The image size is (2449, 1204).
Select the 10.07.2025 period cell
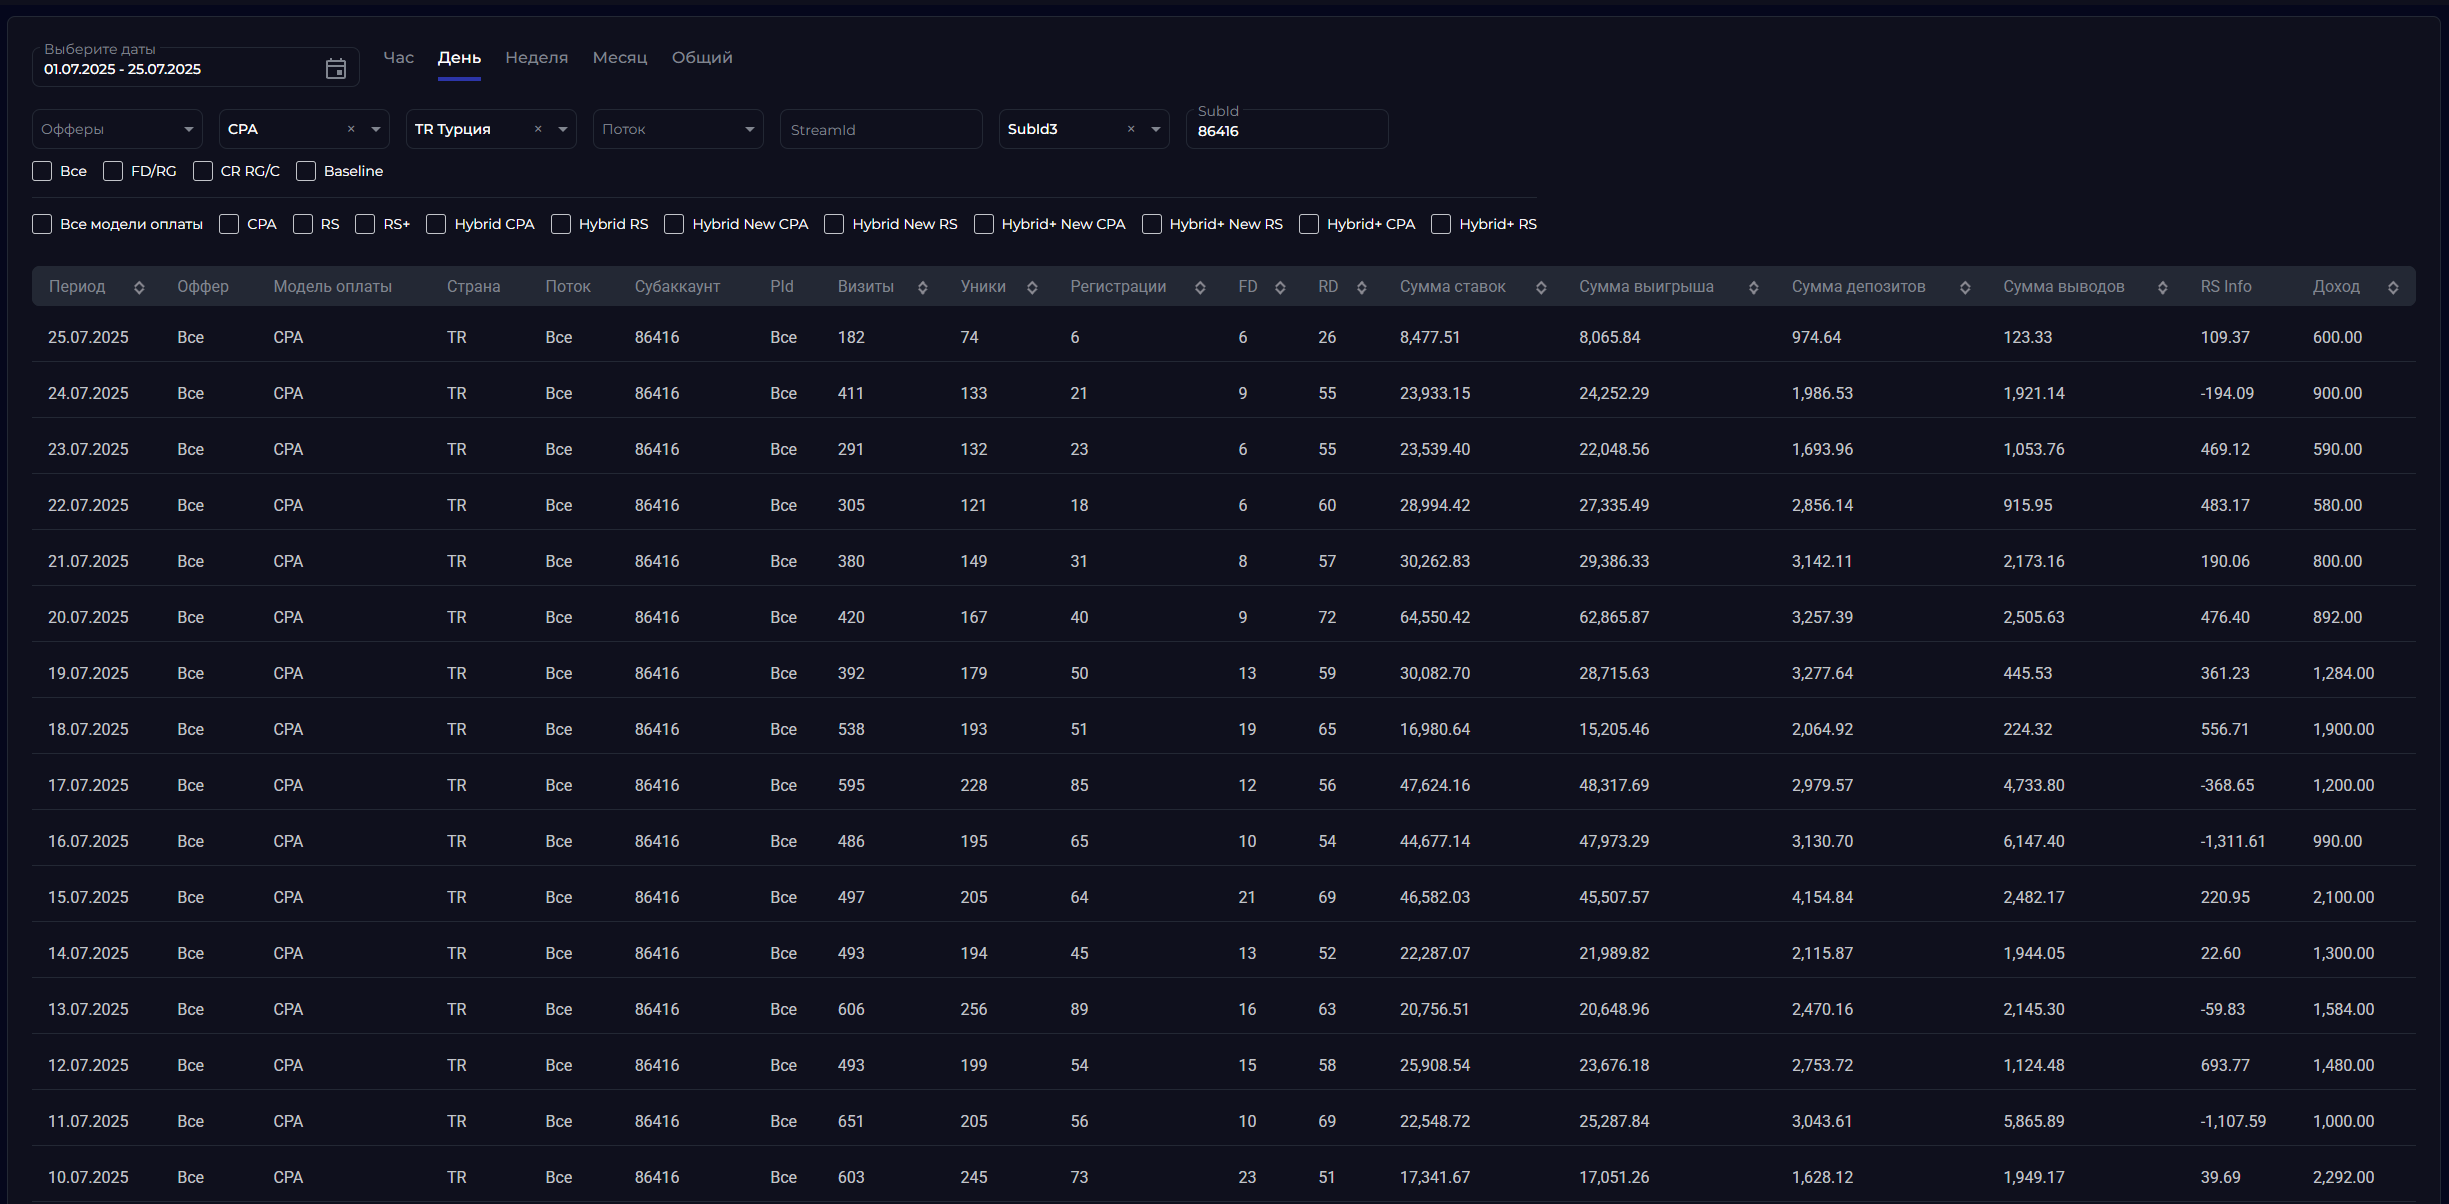coord(88,1178)
